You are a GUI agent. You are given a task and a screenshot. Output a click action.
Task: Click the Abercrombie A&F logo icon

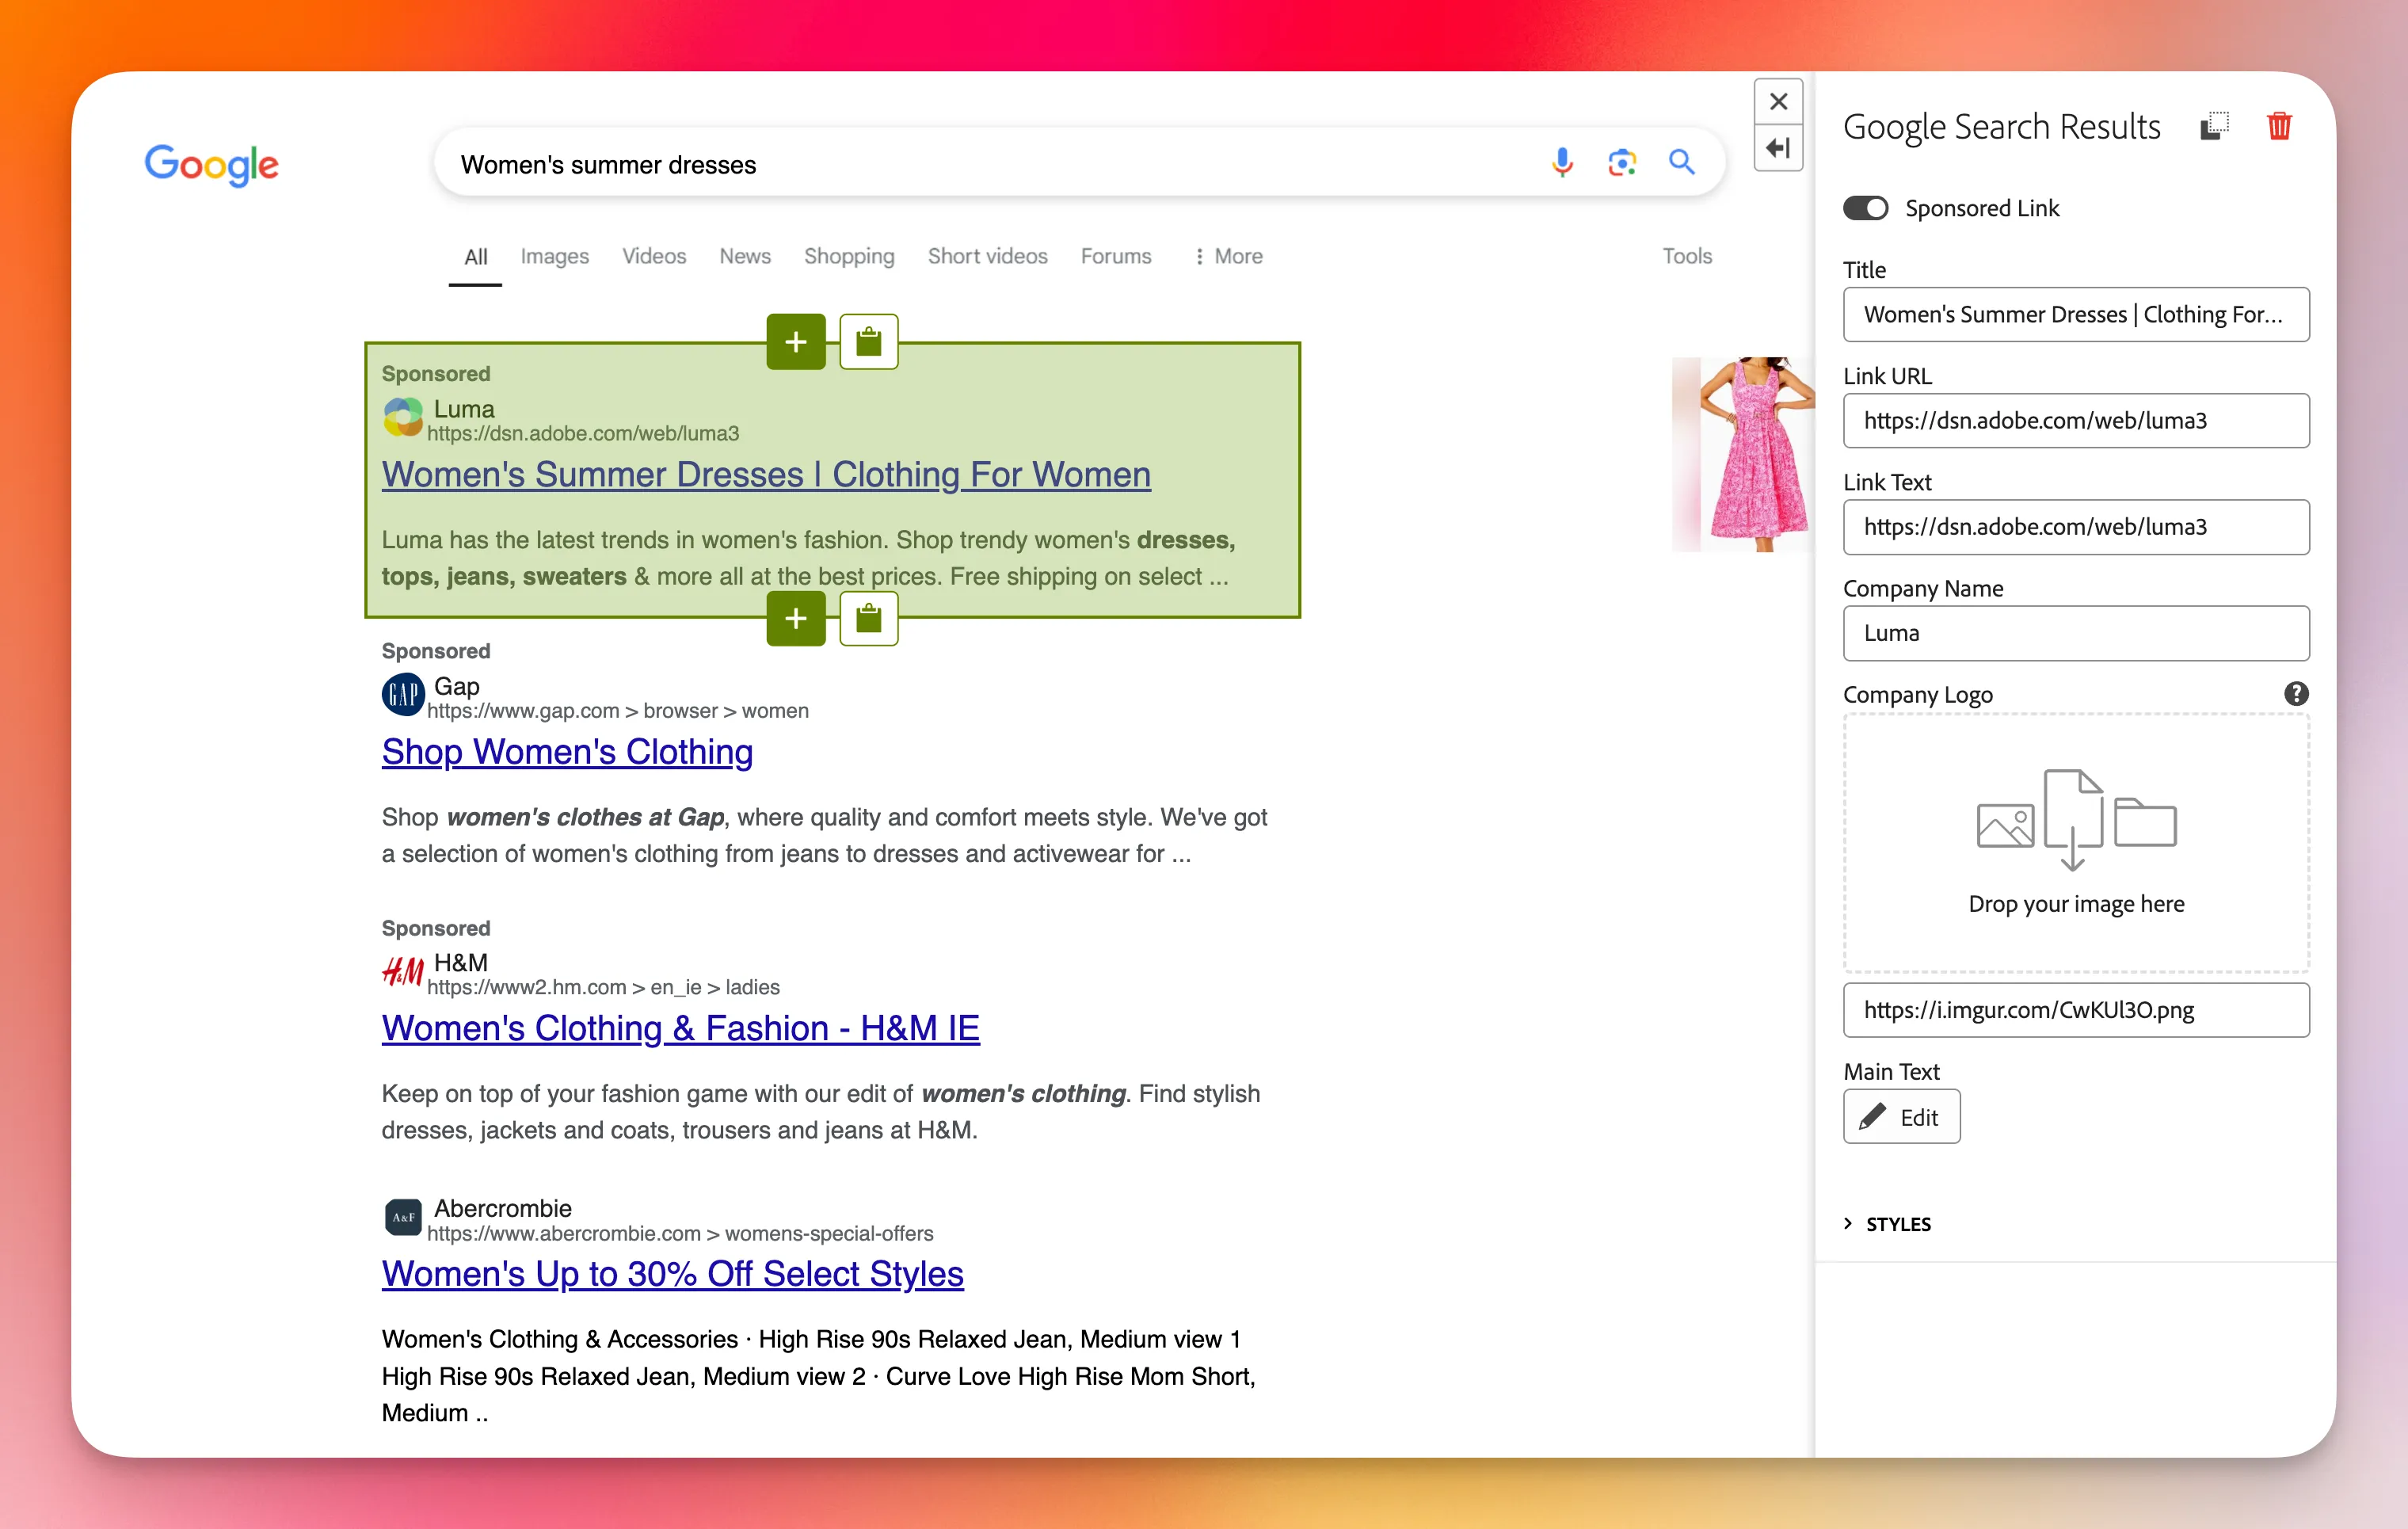[403, 1217]
